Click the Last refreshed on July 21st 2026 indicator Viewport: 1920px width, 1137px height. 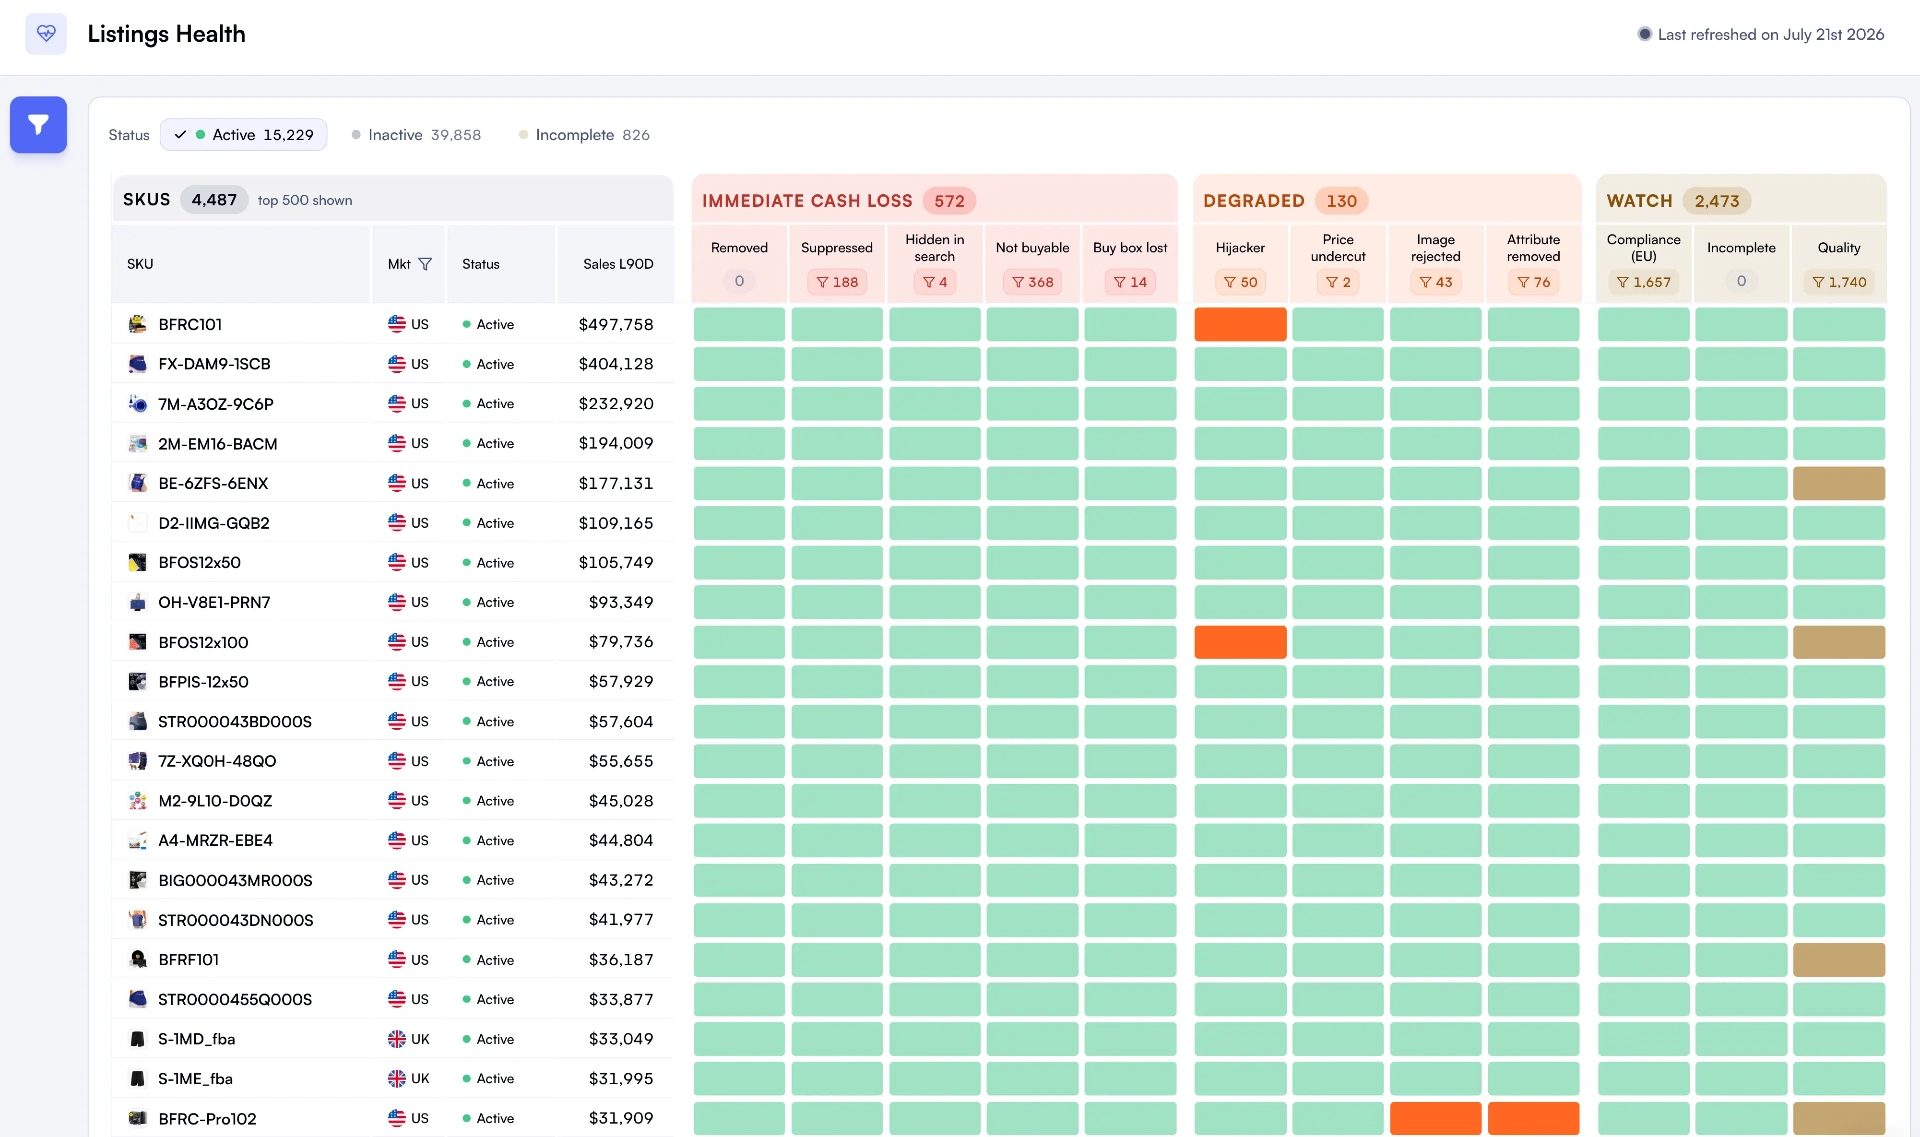point(1761,34)
